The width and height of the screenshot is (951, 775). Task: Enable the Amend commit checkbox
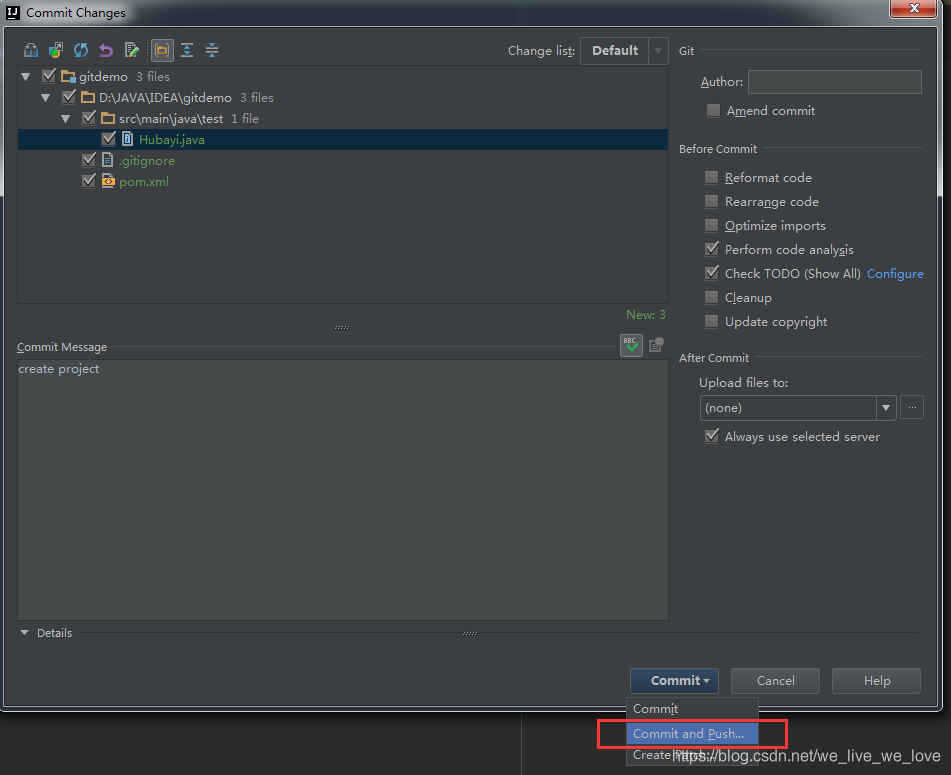(713, 110)
